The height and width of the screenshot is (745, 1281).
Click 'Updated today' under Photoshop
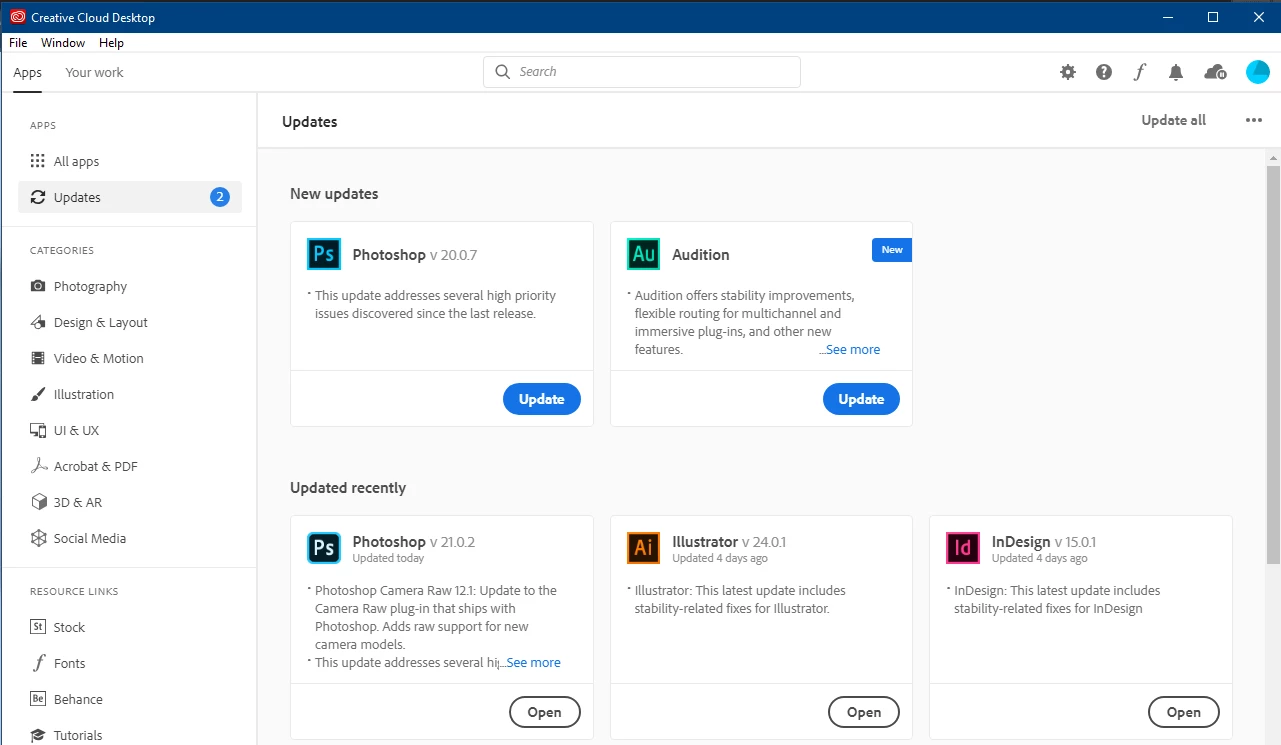[x=388, y=558]
